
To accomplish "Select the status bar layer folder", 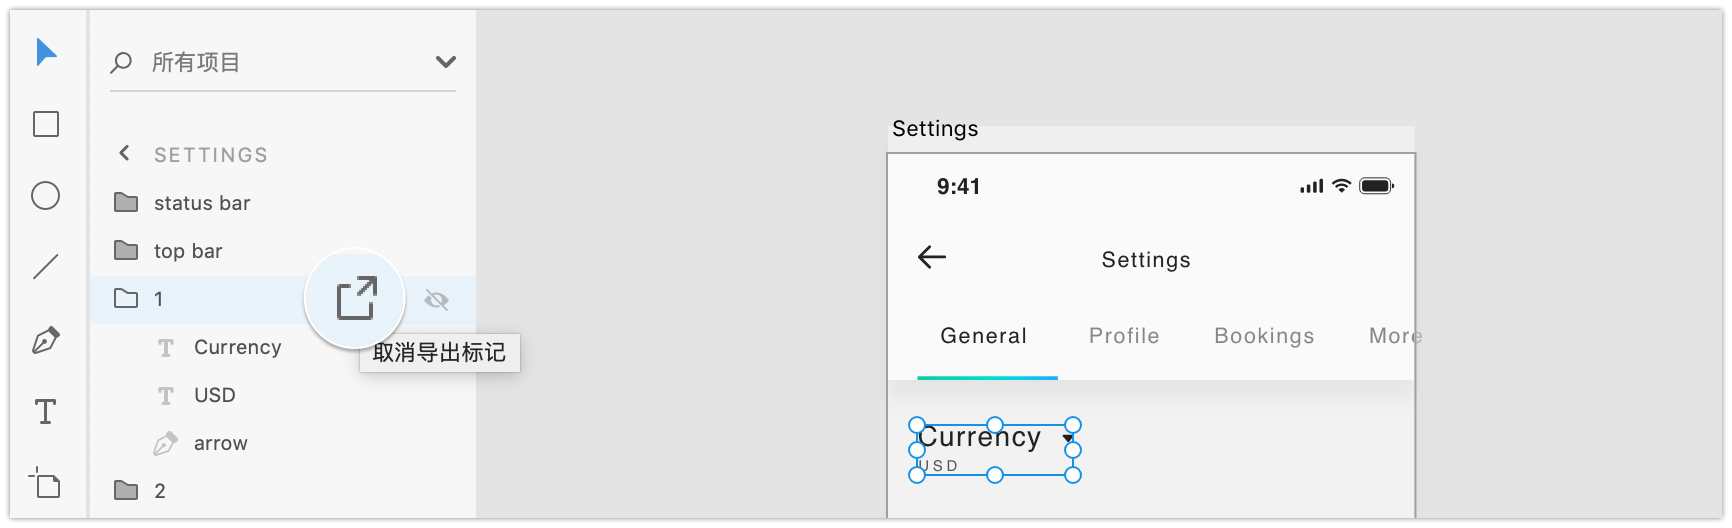I will 201,203.
